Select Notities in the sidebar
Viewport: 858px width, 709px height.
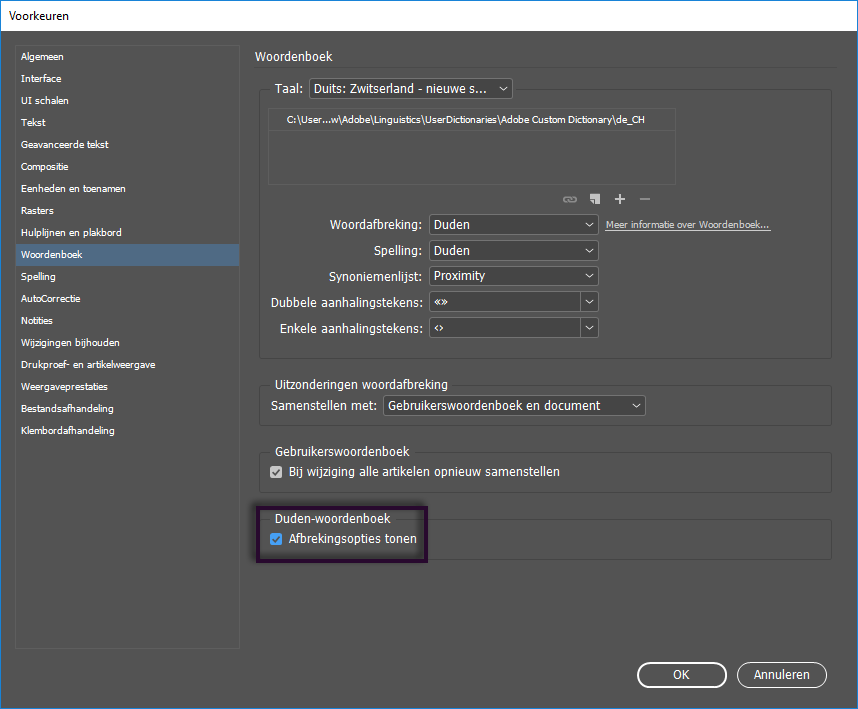(127, 321)
